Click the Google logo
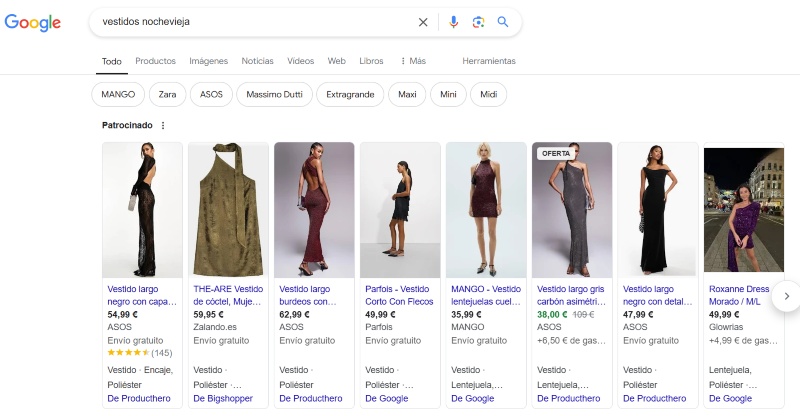The image size is (800, 416). (x=33, y=22)
